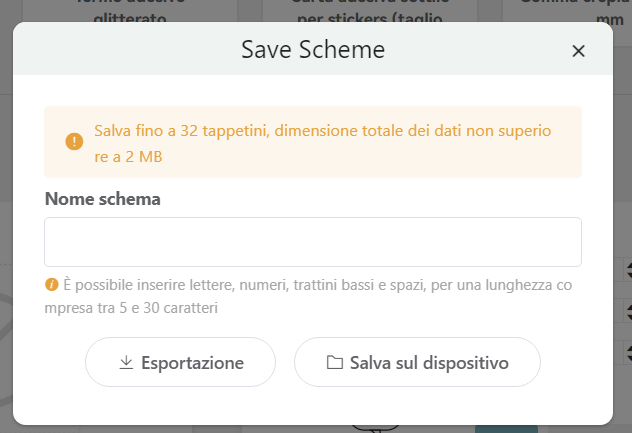Click the info icon beside the hint text
The image size is (632, 433).
point(51,285)
